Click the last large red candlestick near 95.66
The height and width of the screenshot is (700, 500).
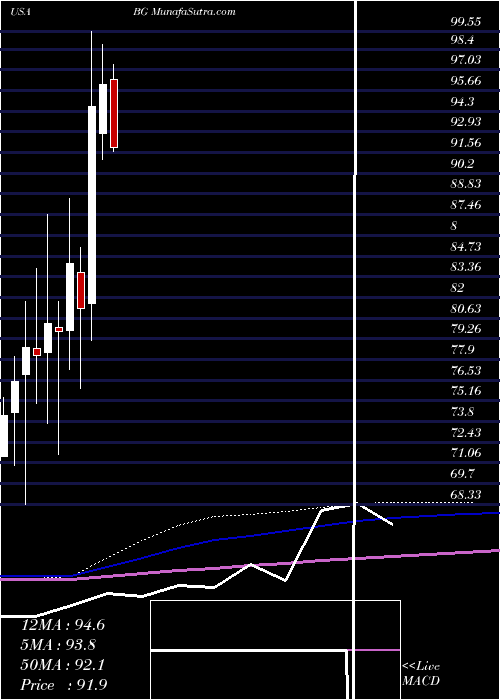(114, 113)
